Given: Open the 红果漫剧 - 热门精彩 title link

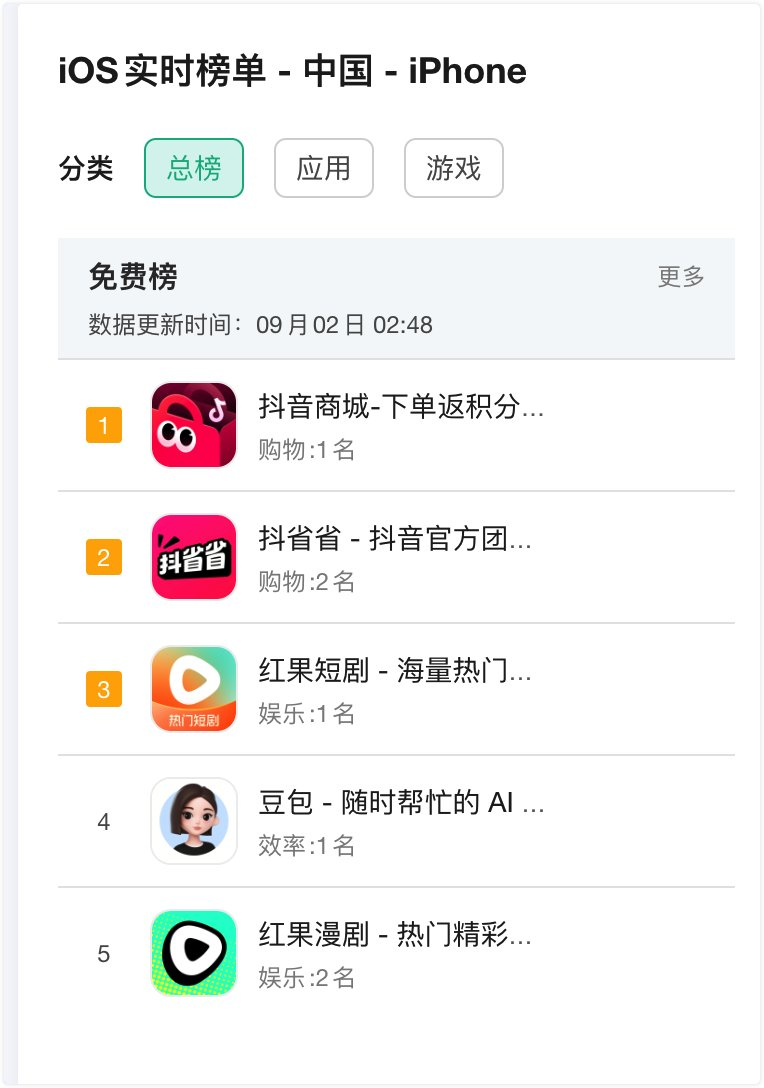Looking at the screenshot, I should (x=395, y=934).
